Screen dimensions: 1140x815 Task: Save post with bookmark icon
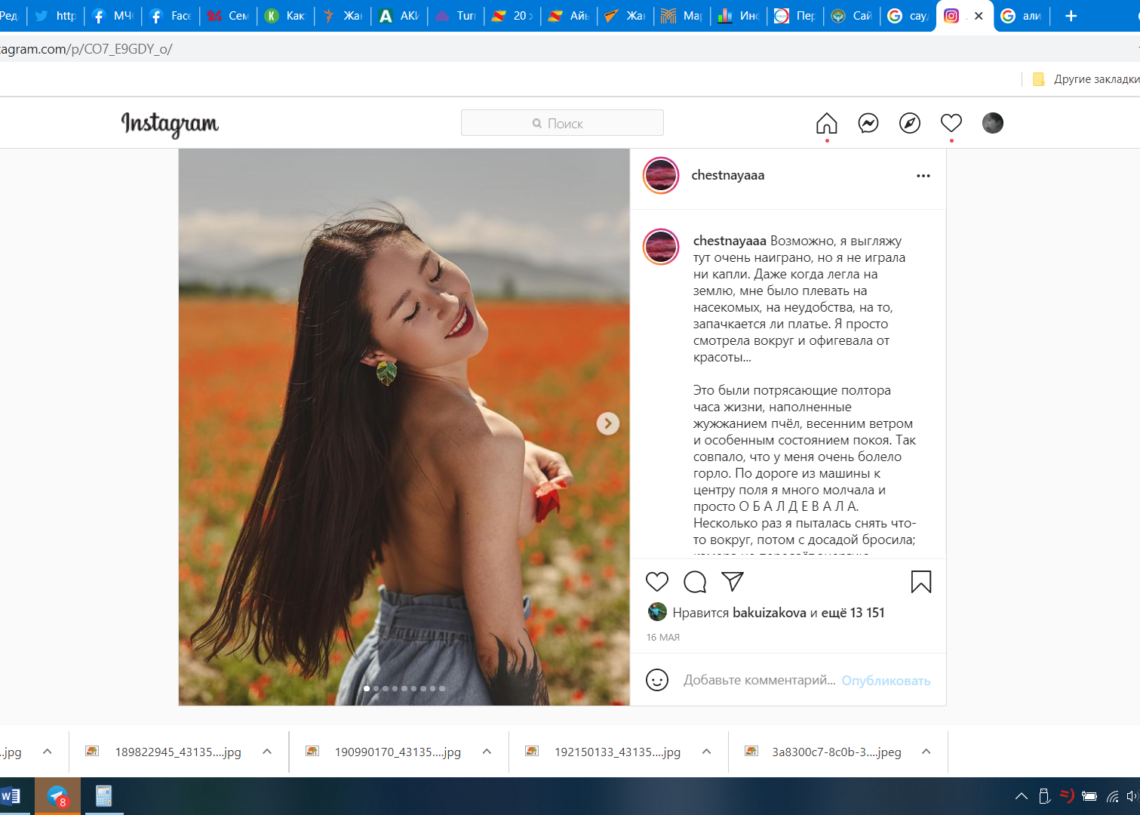pos(921,582)
